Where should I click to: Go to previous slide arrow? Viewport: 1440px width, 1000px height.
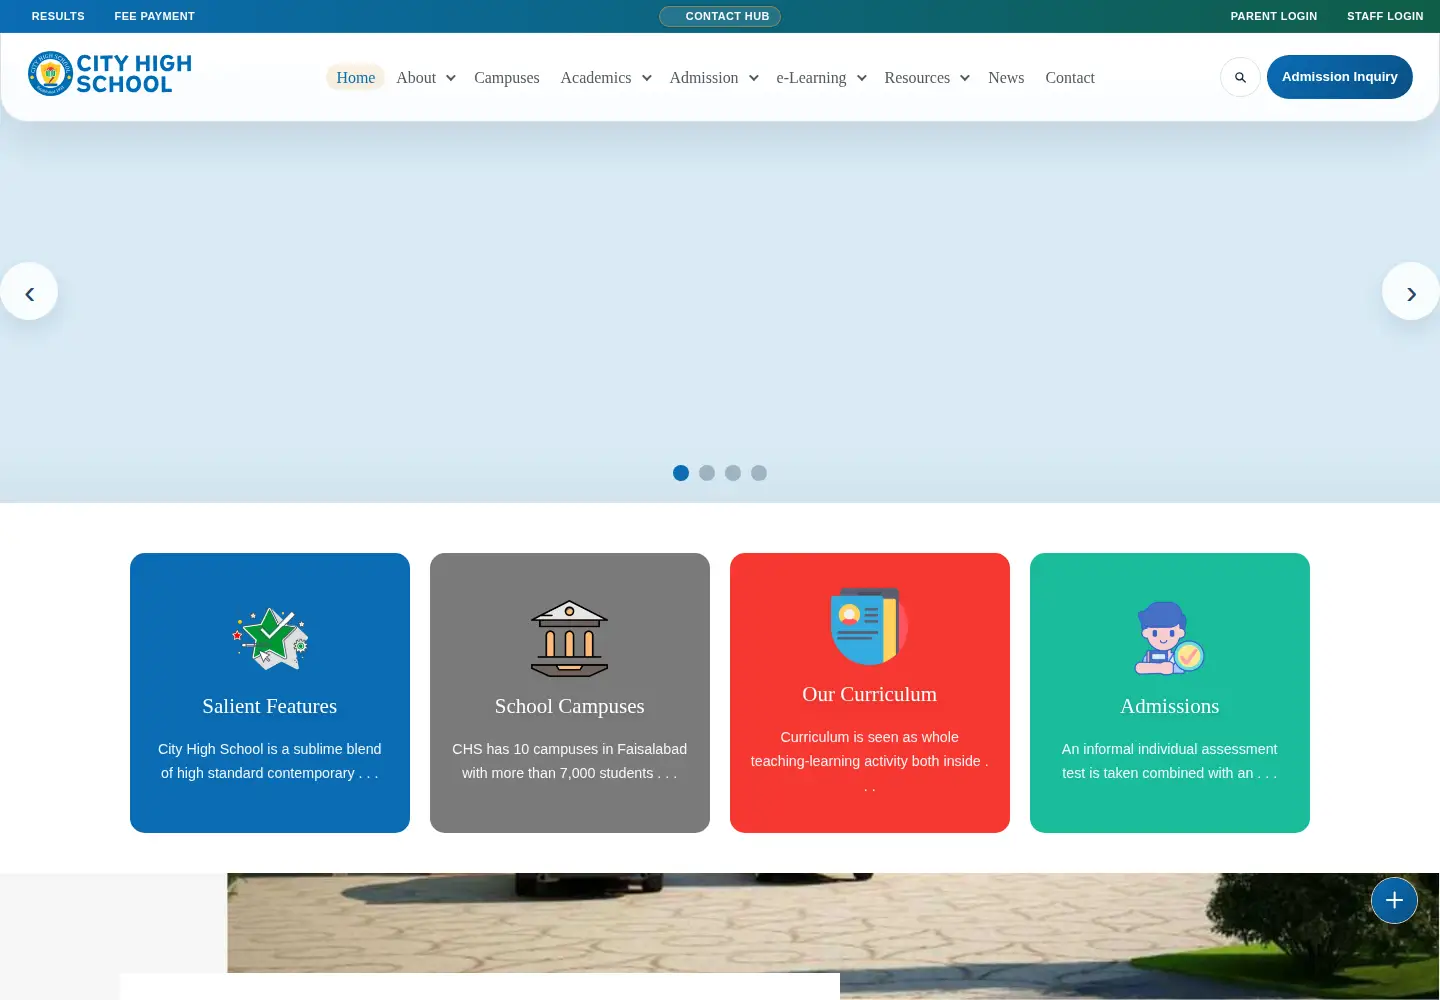(29, 292)
